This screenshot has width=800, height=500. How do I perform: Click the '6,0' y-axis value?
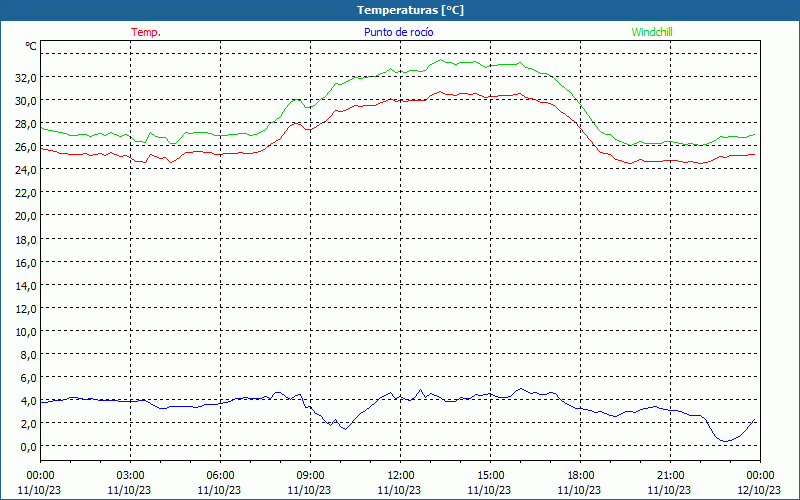(30, 378)
